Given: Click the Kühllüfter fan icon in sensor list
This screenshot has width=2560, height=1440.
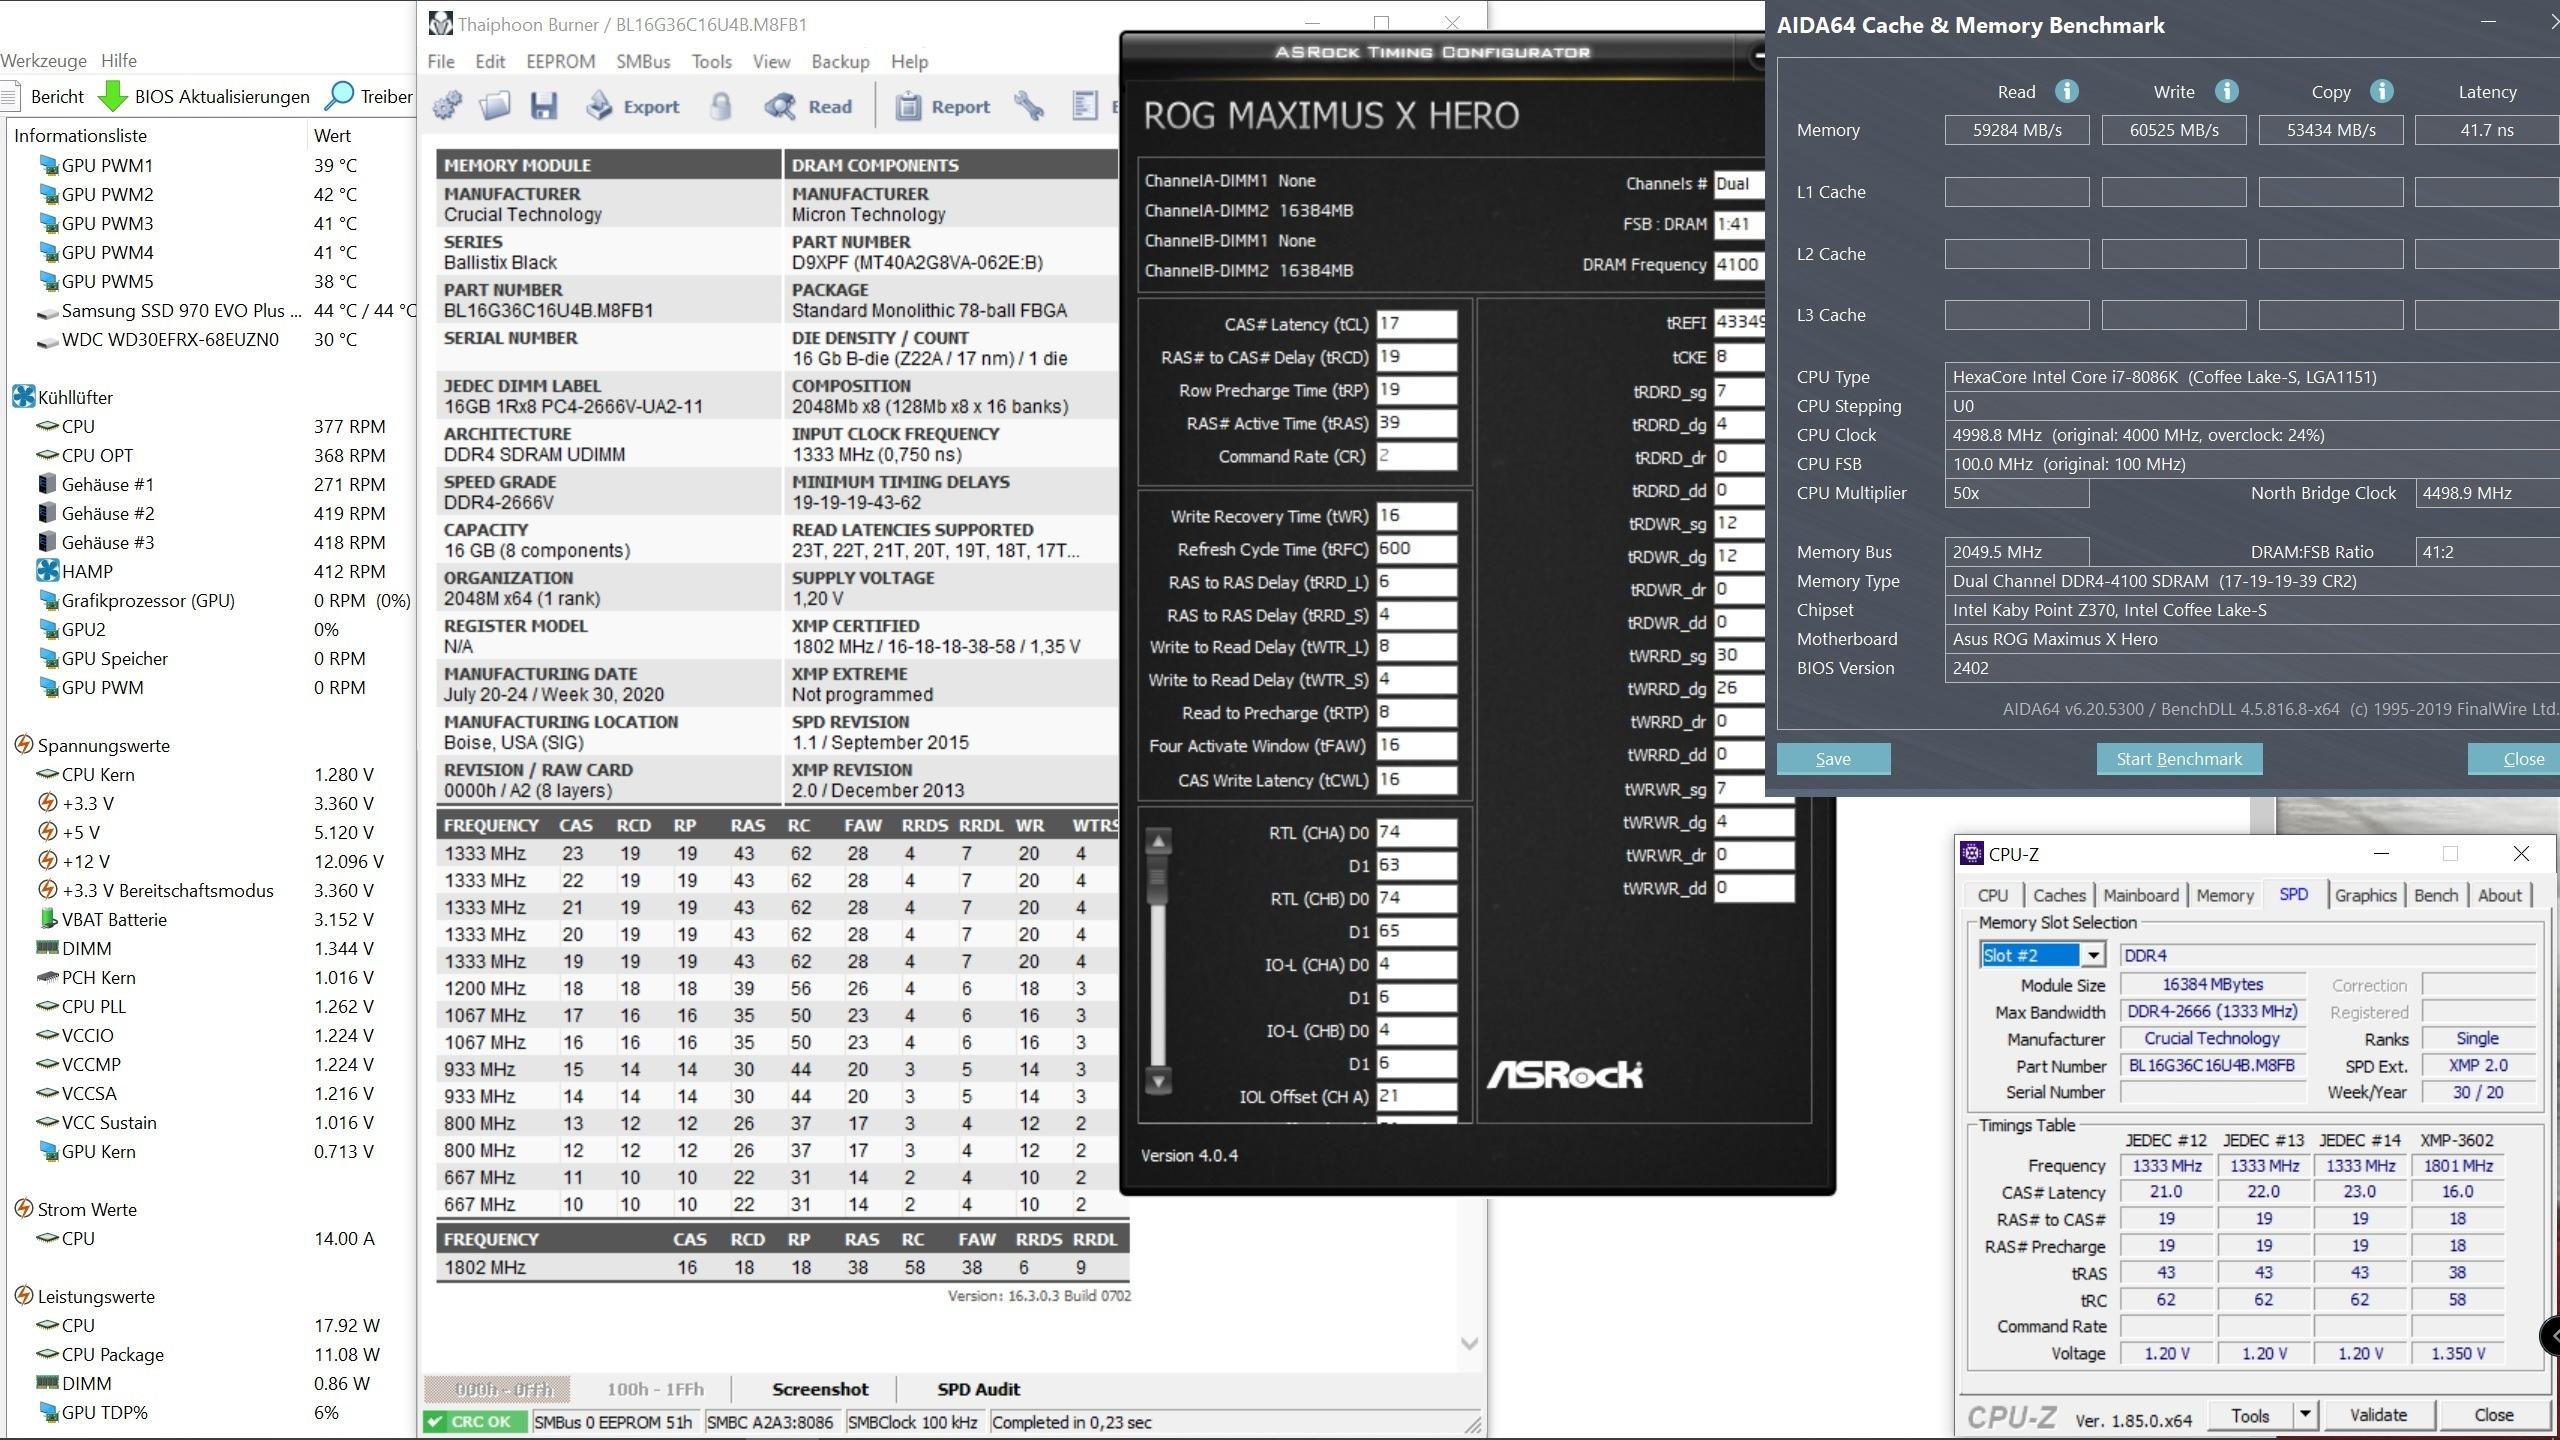Looking at the screenshot, I should tap(23, 397).
